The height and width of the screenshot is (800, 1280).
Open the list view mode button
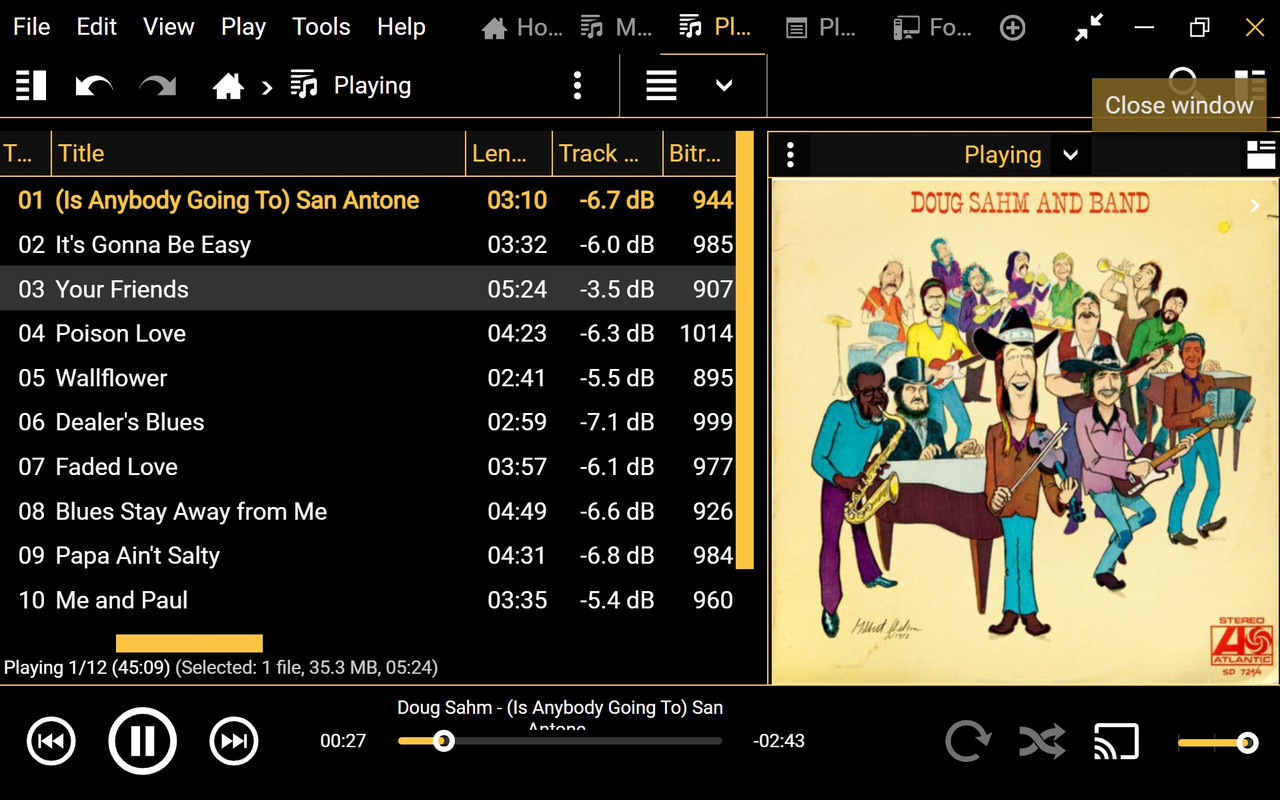point(661,86)
